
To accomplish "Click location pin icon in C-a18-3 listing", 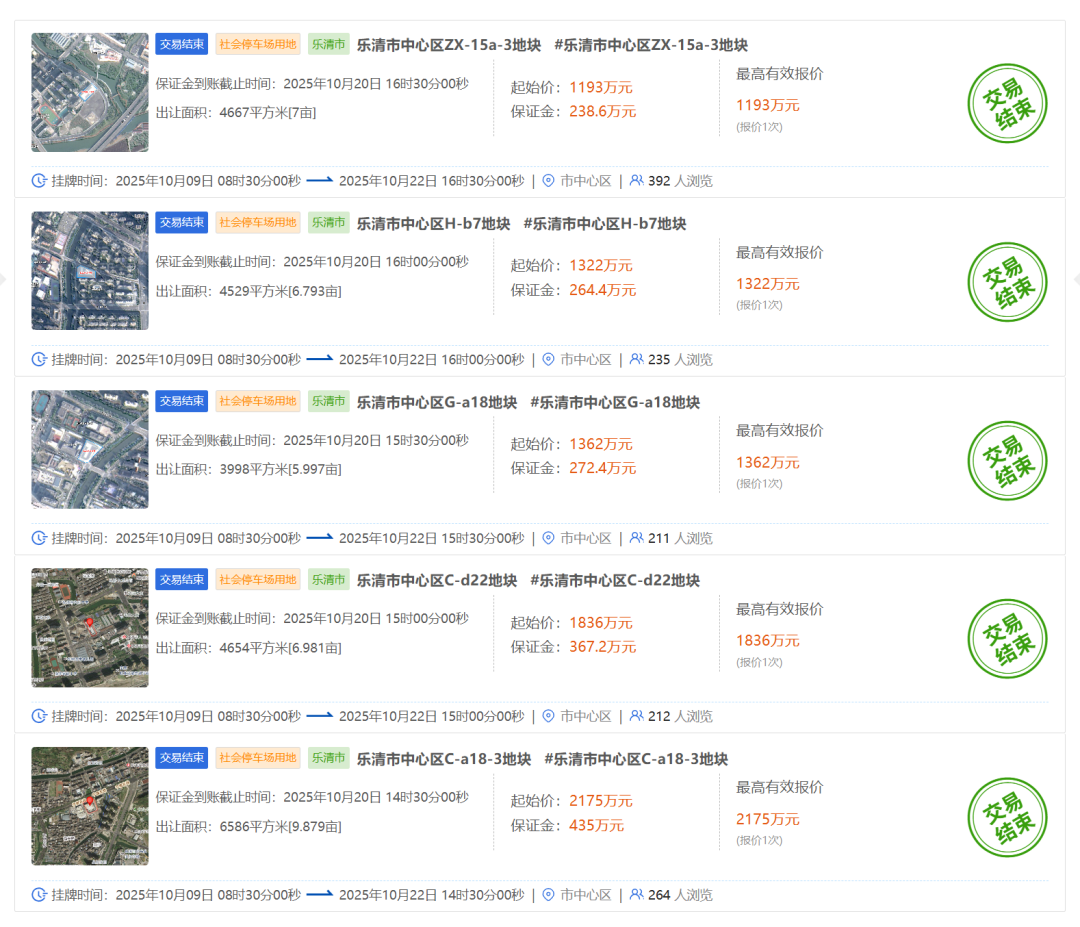I will coord(548,895).
